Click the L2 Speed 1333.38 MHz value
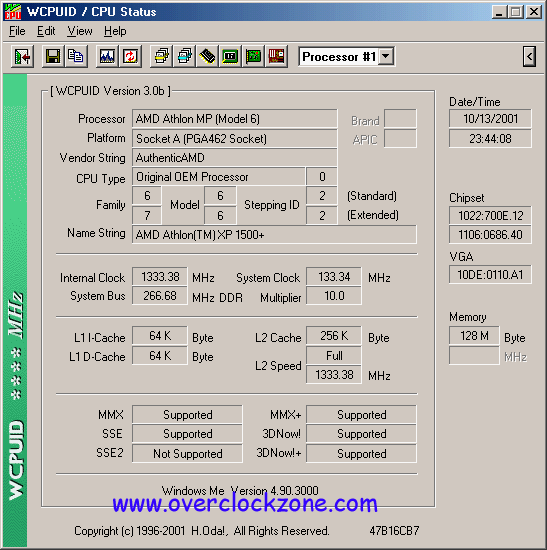Screen dimensions: 547x550 (334, 375)
